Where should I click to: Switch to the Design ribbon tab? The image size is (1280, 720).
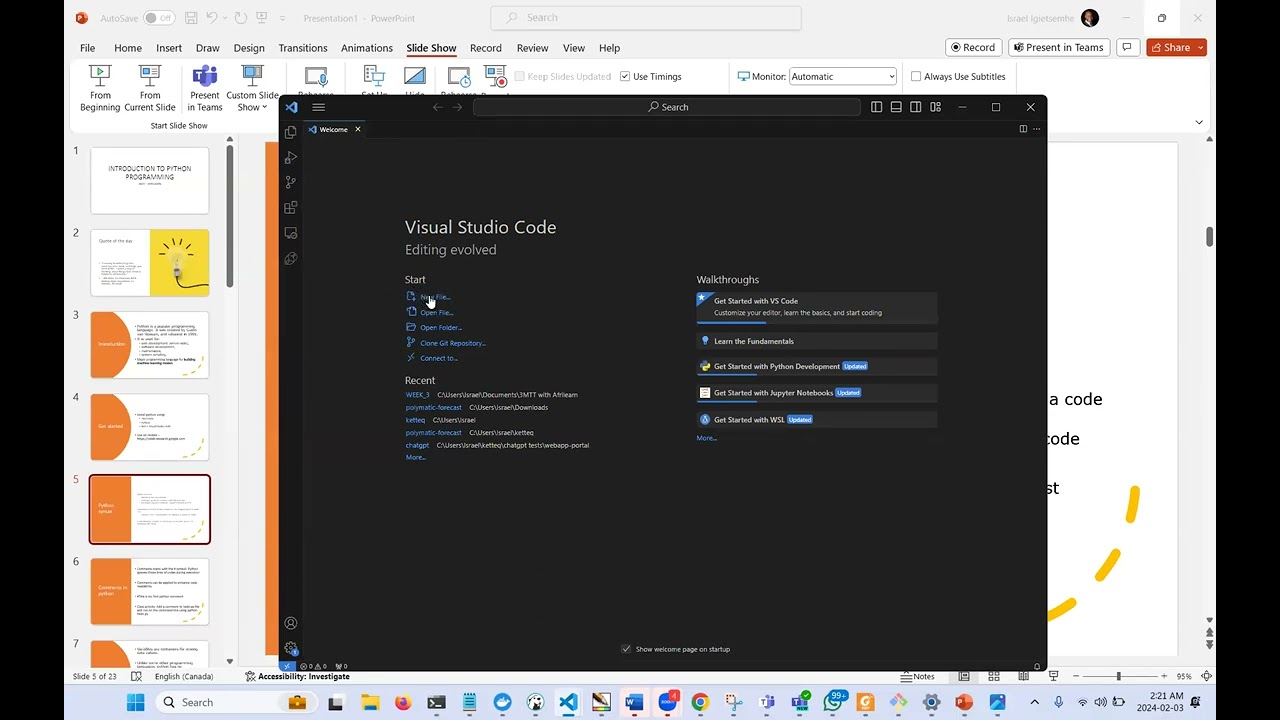tap(249, 47)
